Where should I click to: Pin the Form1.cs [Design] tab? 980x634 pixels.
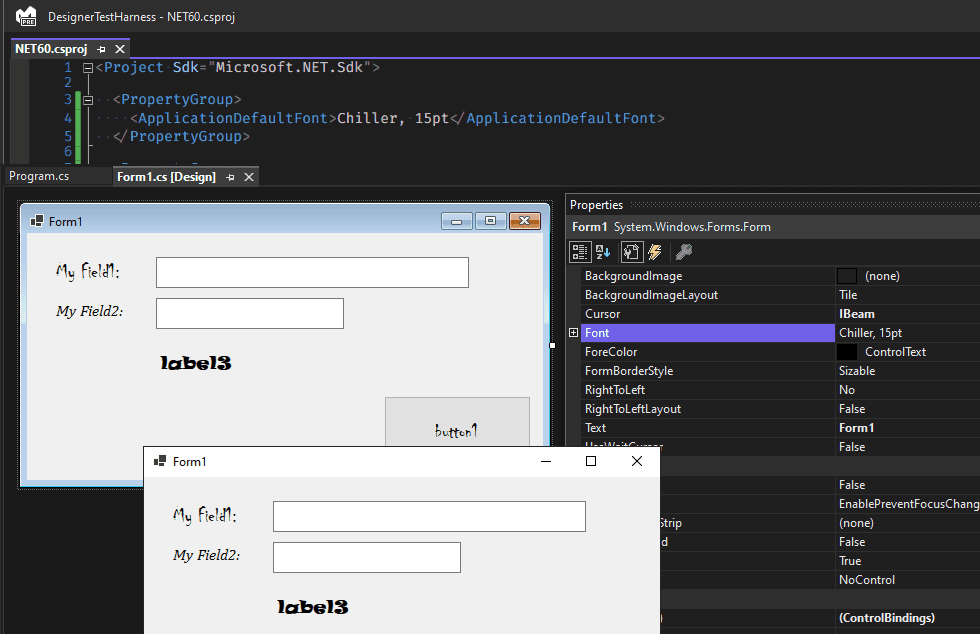tap(231, 177)
